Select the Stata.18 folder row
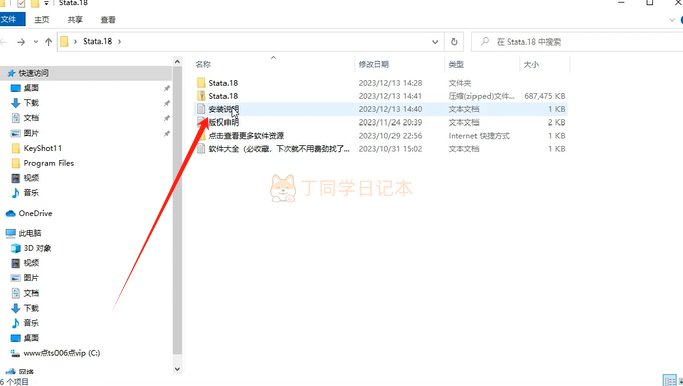683x386 pixels. coord(381,83)
